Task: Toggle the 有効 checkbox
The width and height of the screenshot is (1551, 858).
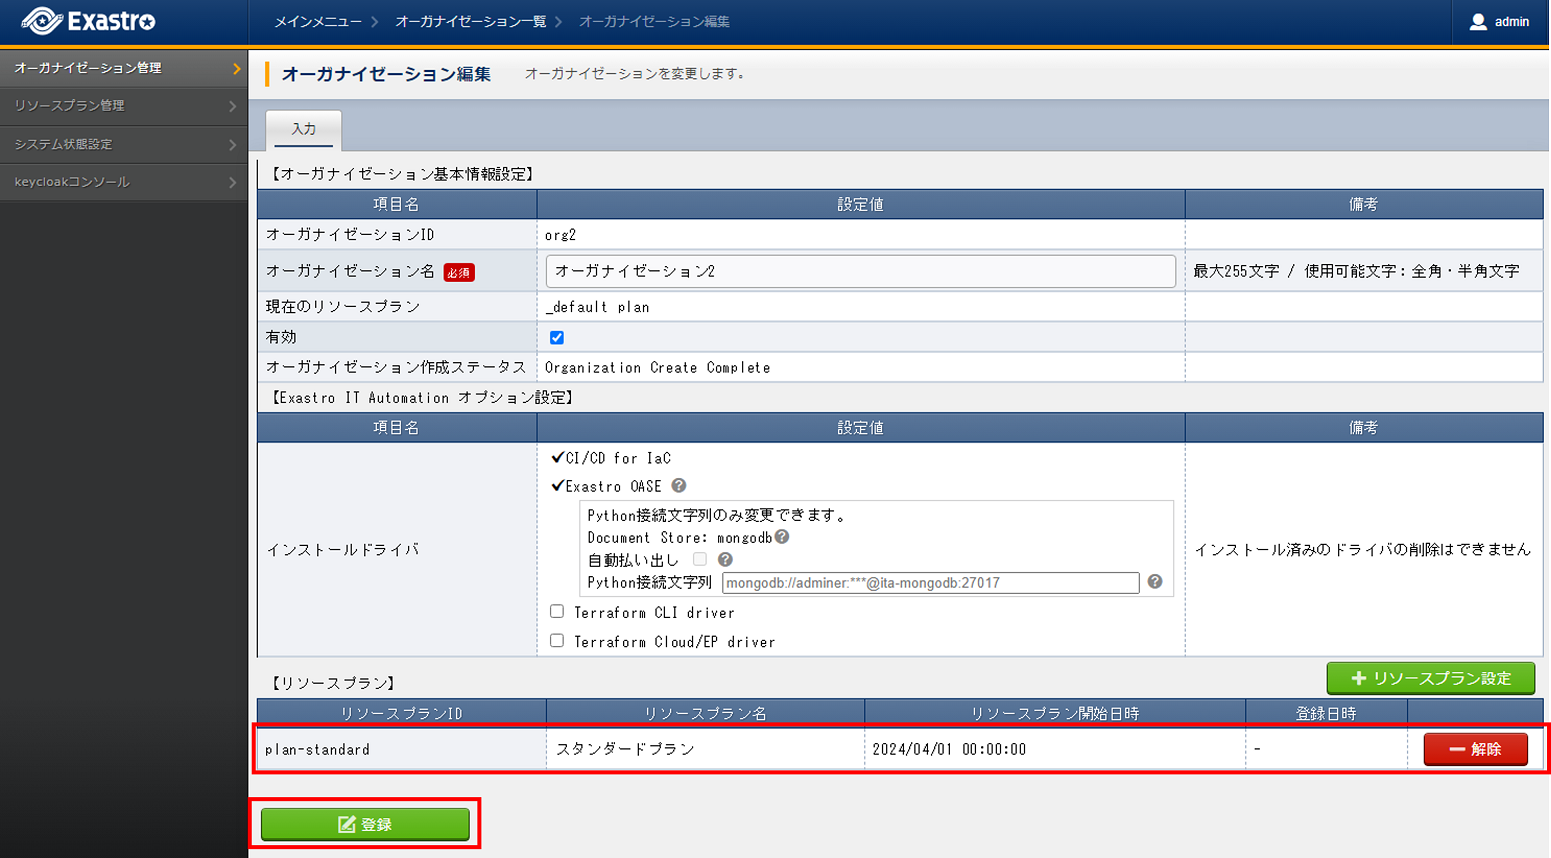Action: [x=557, y=338]
